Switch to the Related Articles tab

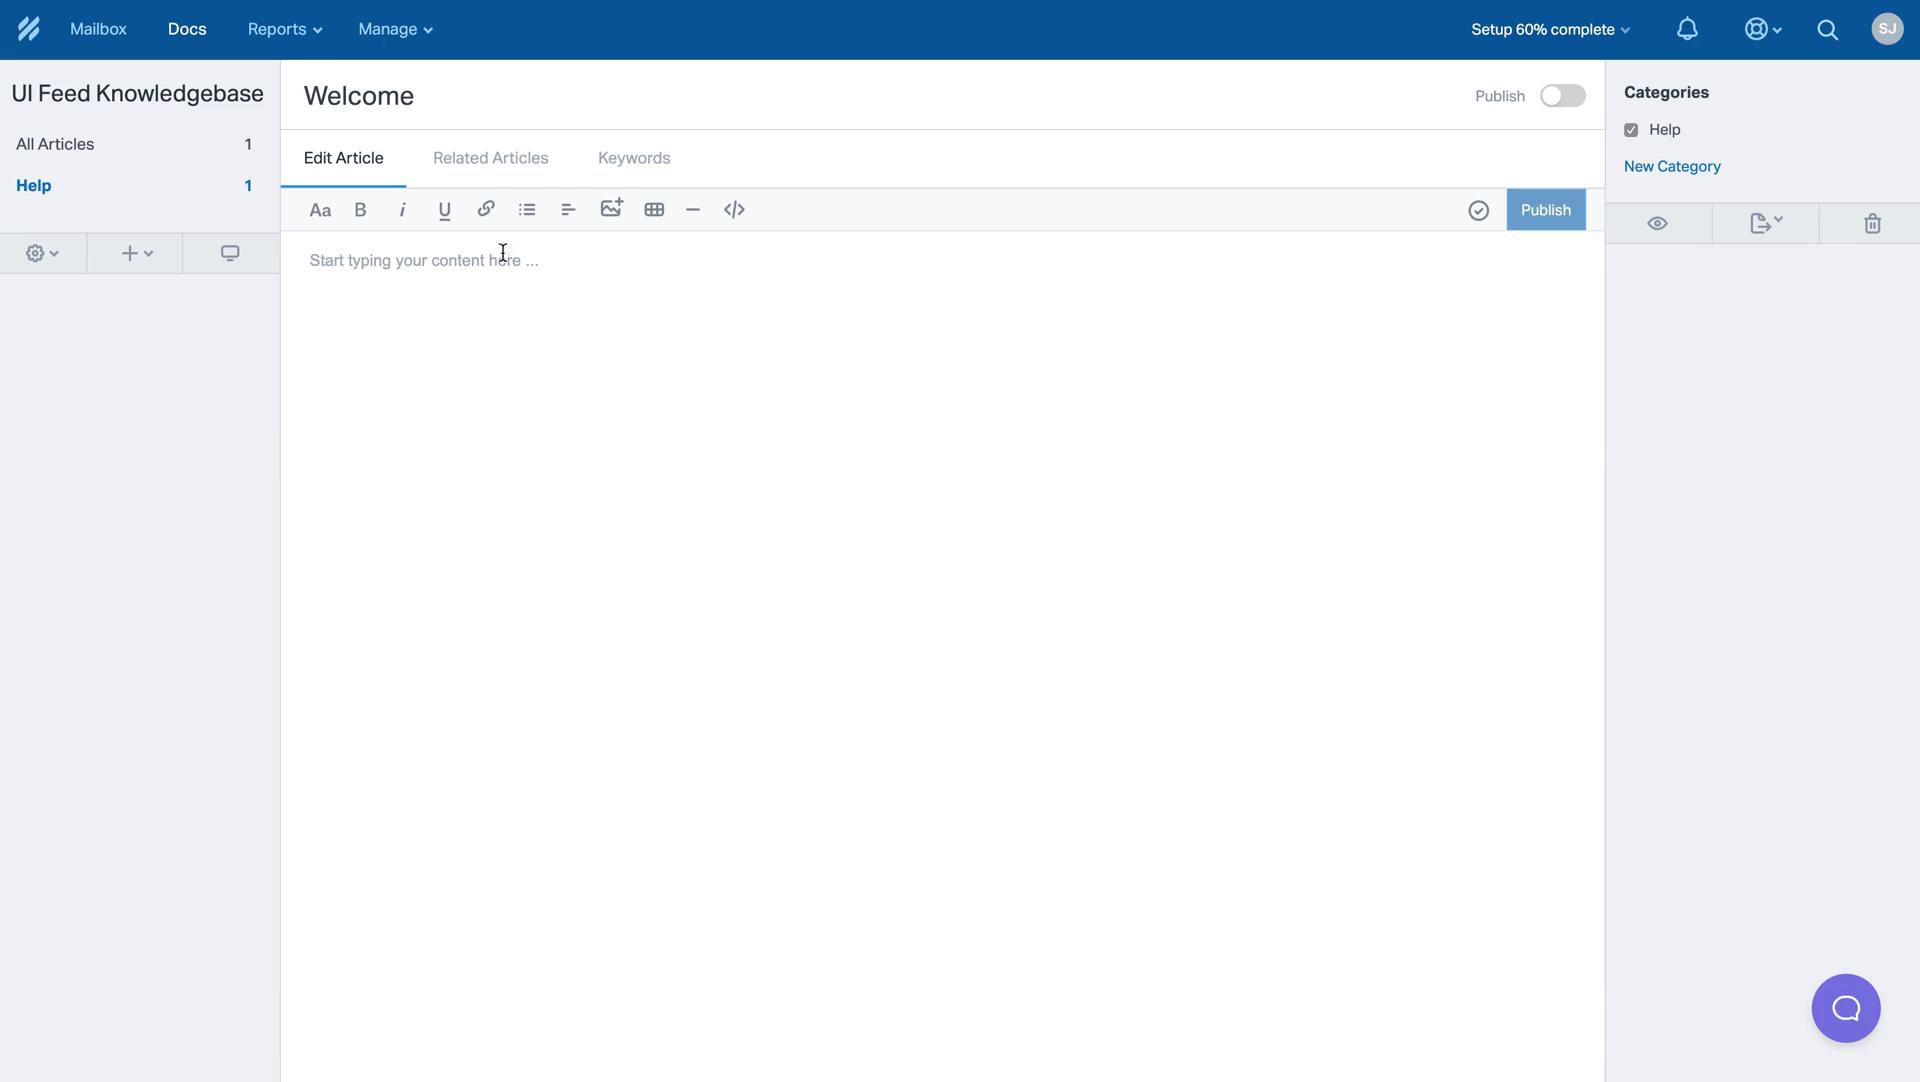tap(489, 158)
